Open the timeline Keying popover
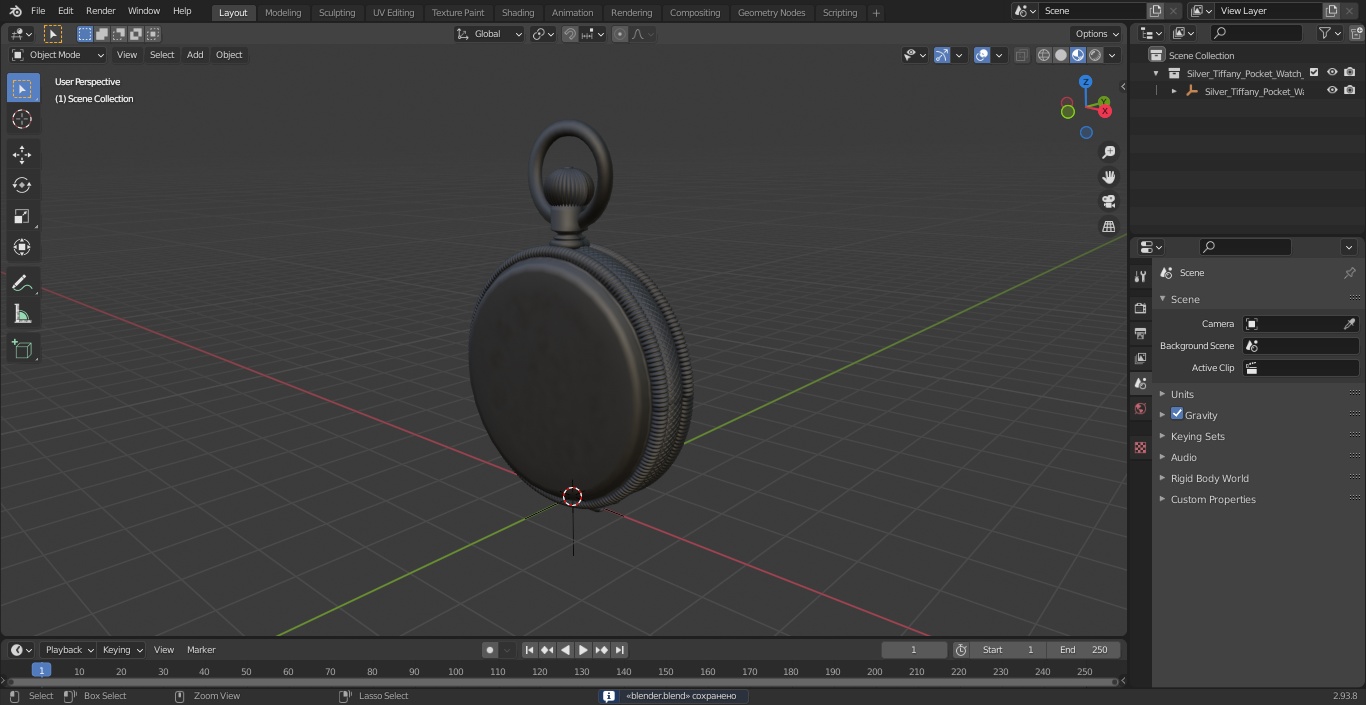 (x=121, y=650)
